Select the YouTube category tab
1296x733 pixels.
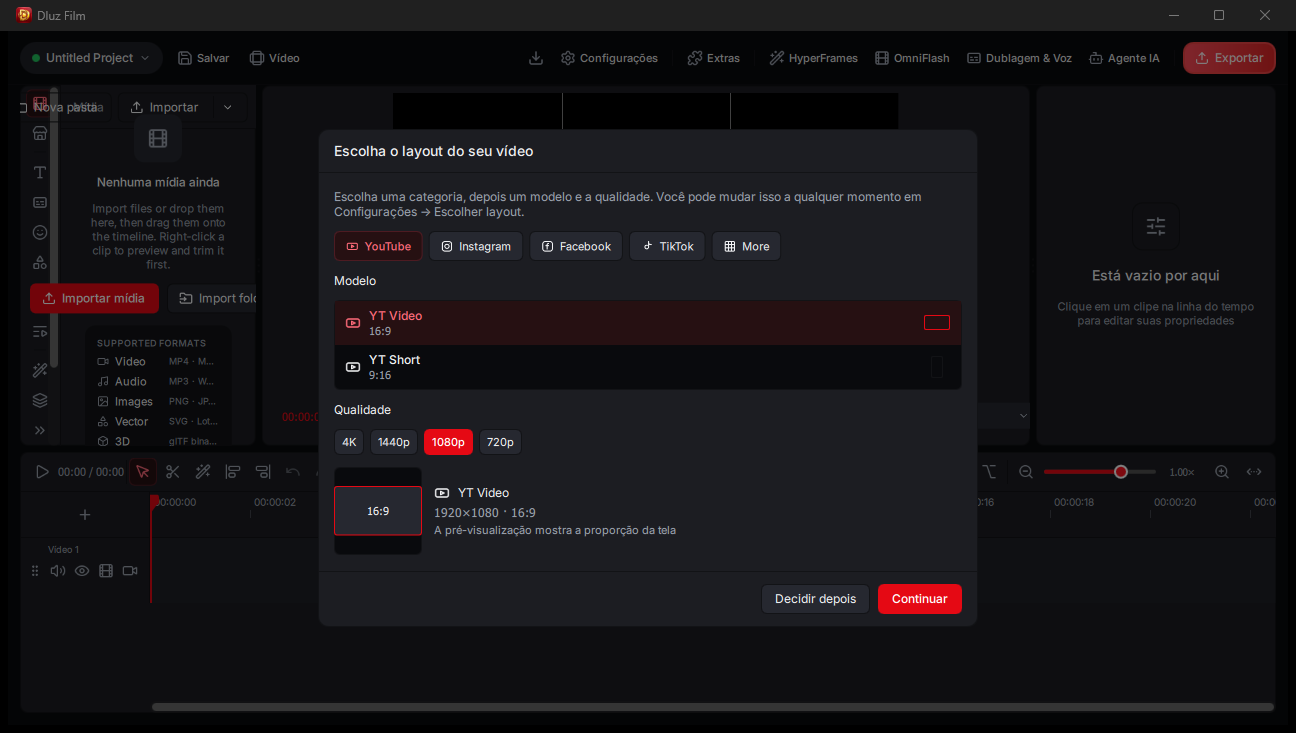(x=378, y=246)
